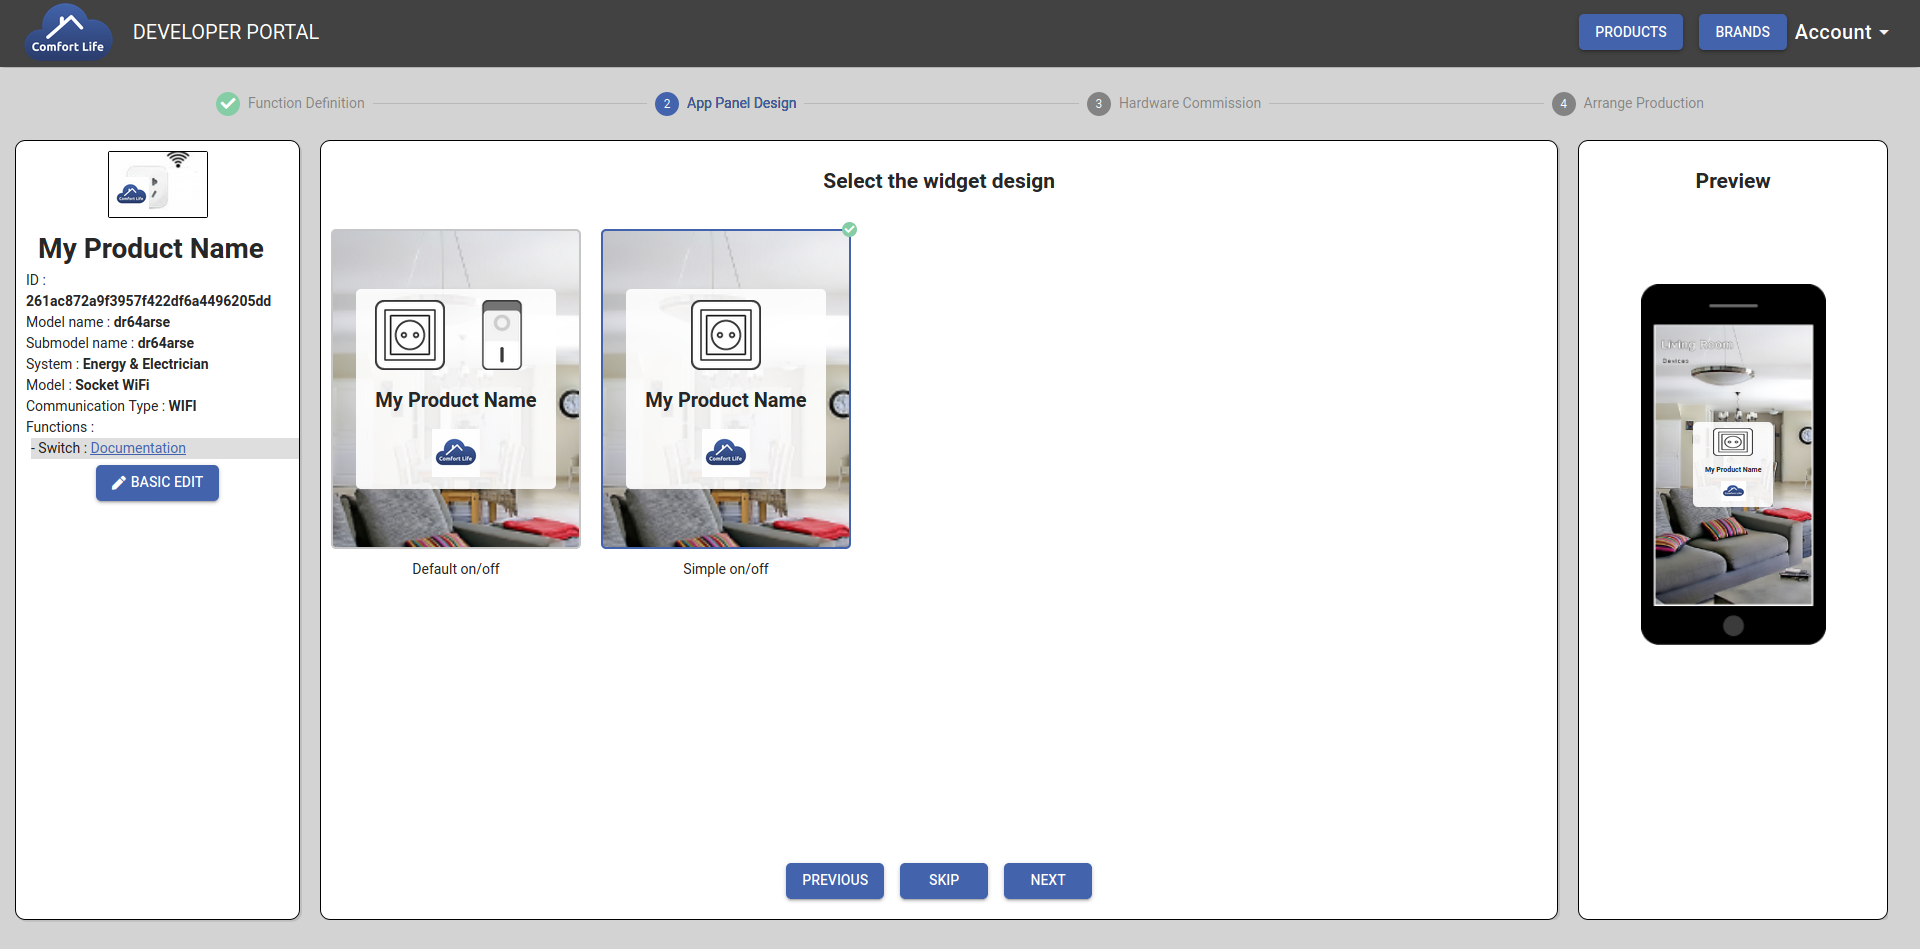Click the BASIC EDIT button
The image size is (1920, 949).
[157, 482]
